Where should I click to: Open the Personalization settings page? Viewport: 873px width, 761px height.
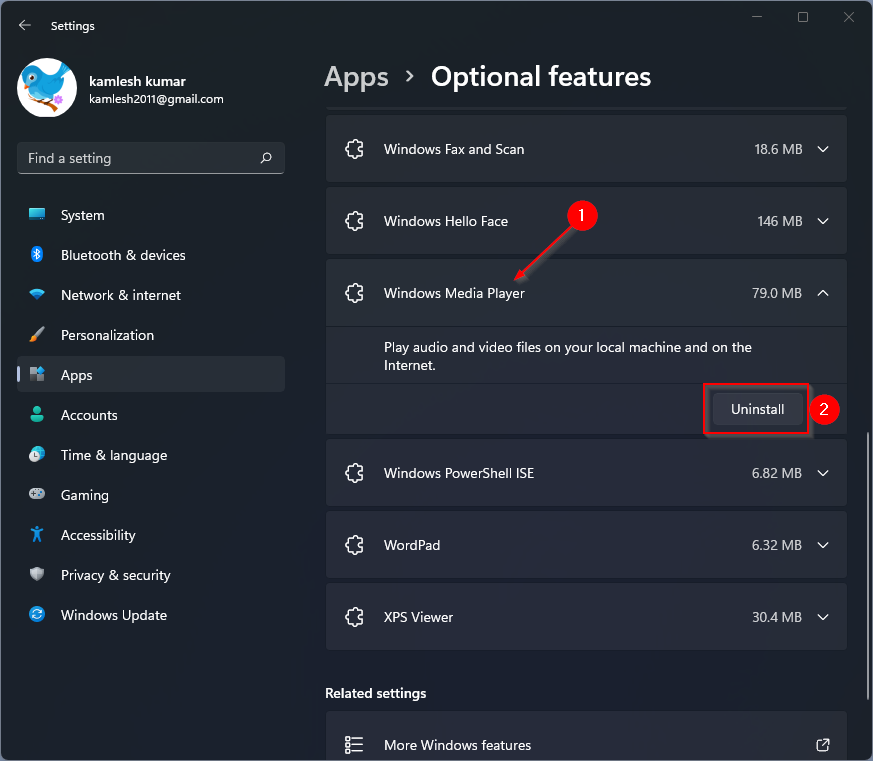107,335
